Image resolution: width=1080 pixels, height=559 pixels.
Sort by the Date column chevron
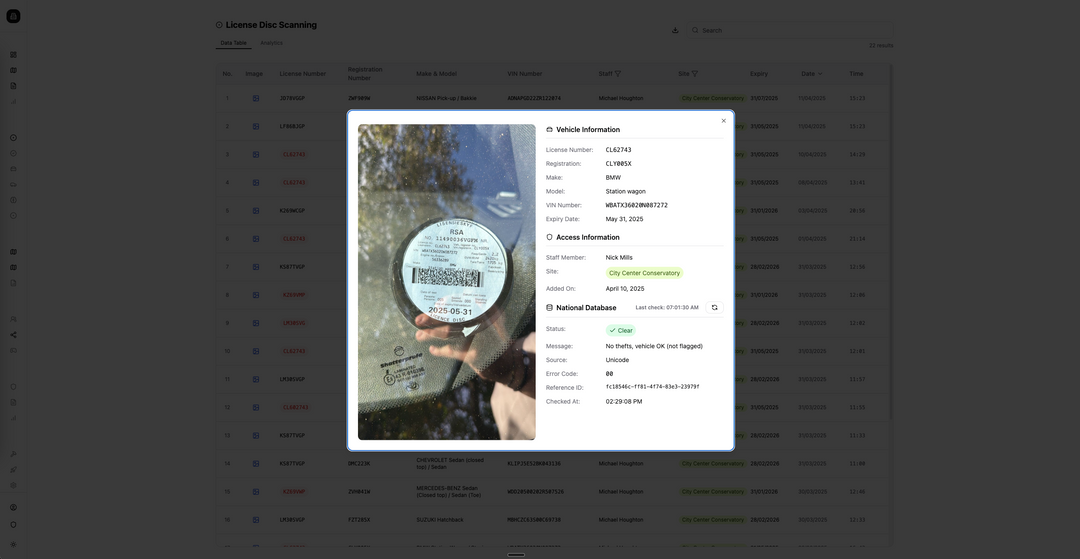pyautogui.click(x=820, y=73)
